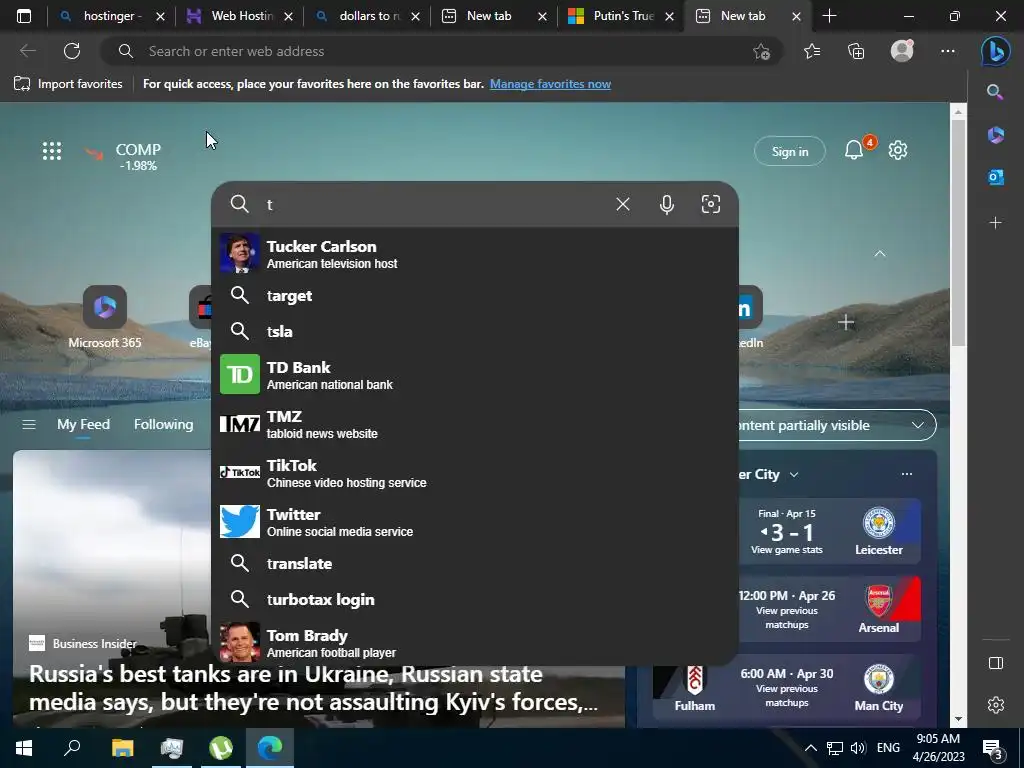Toggle the sidebar visibility panel icon
This screenshot has width=1024, height=768.
click(995, 663)
